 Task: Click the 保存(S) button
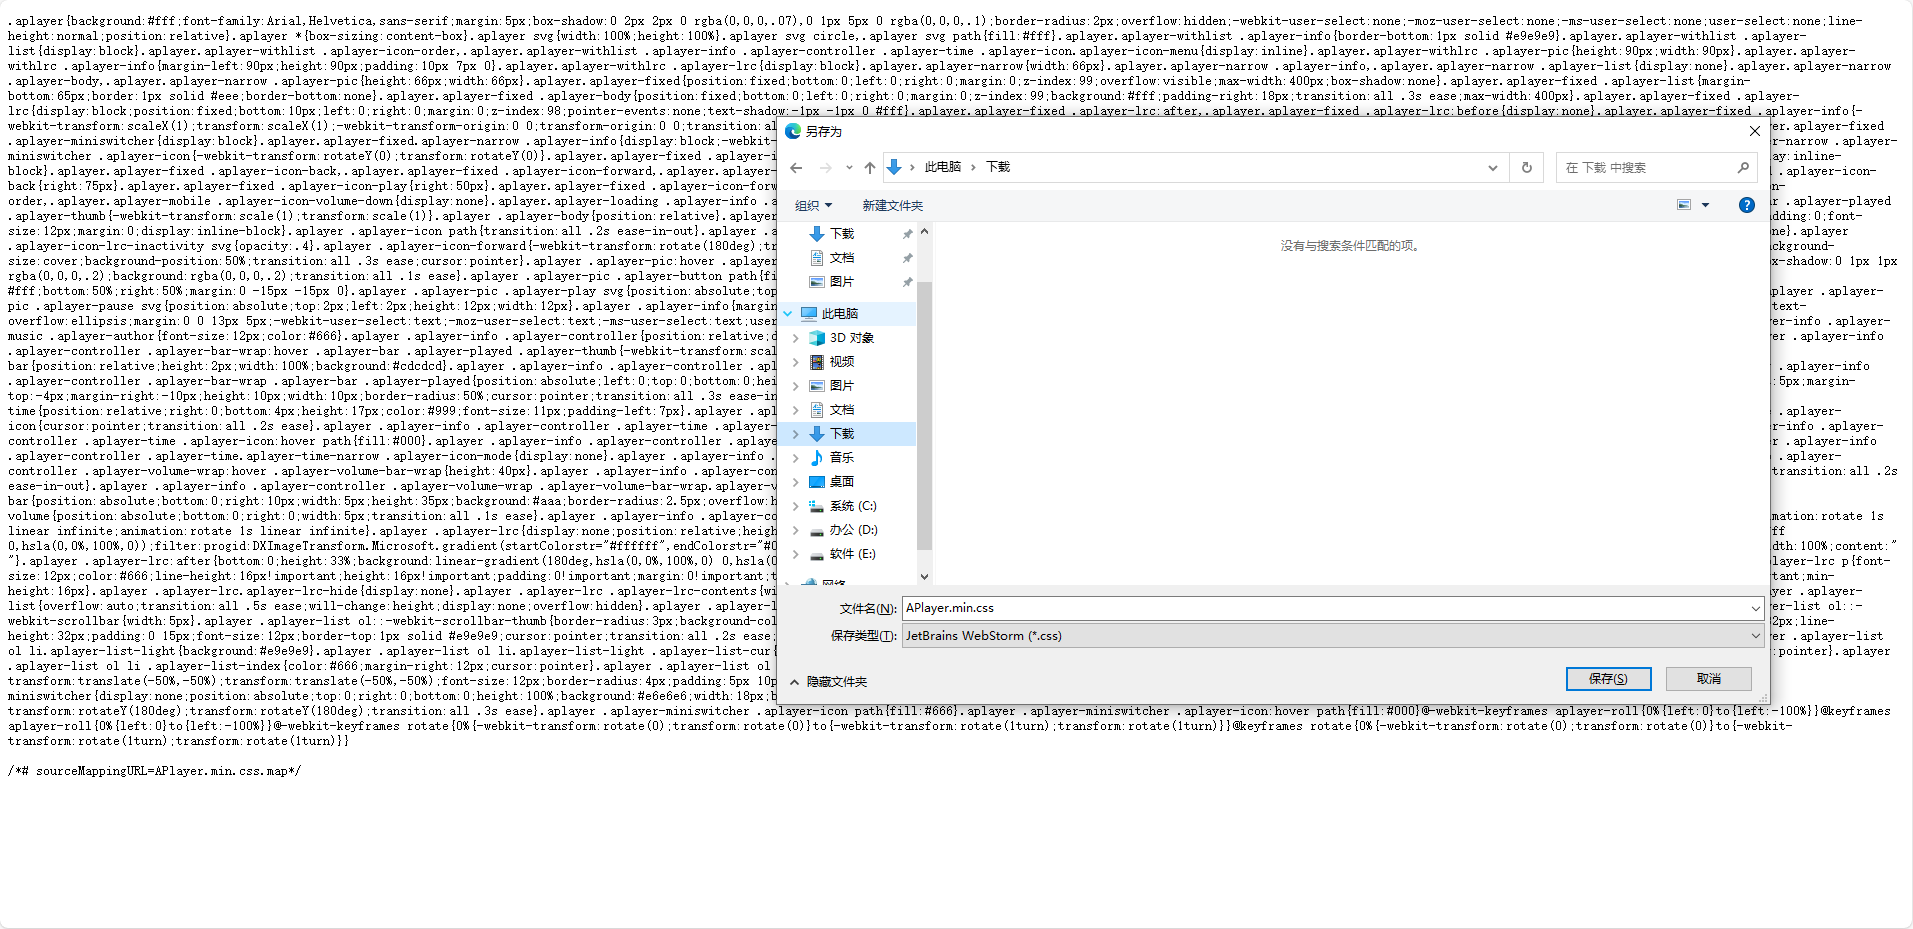click(1608, 679)
